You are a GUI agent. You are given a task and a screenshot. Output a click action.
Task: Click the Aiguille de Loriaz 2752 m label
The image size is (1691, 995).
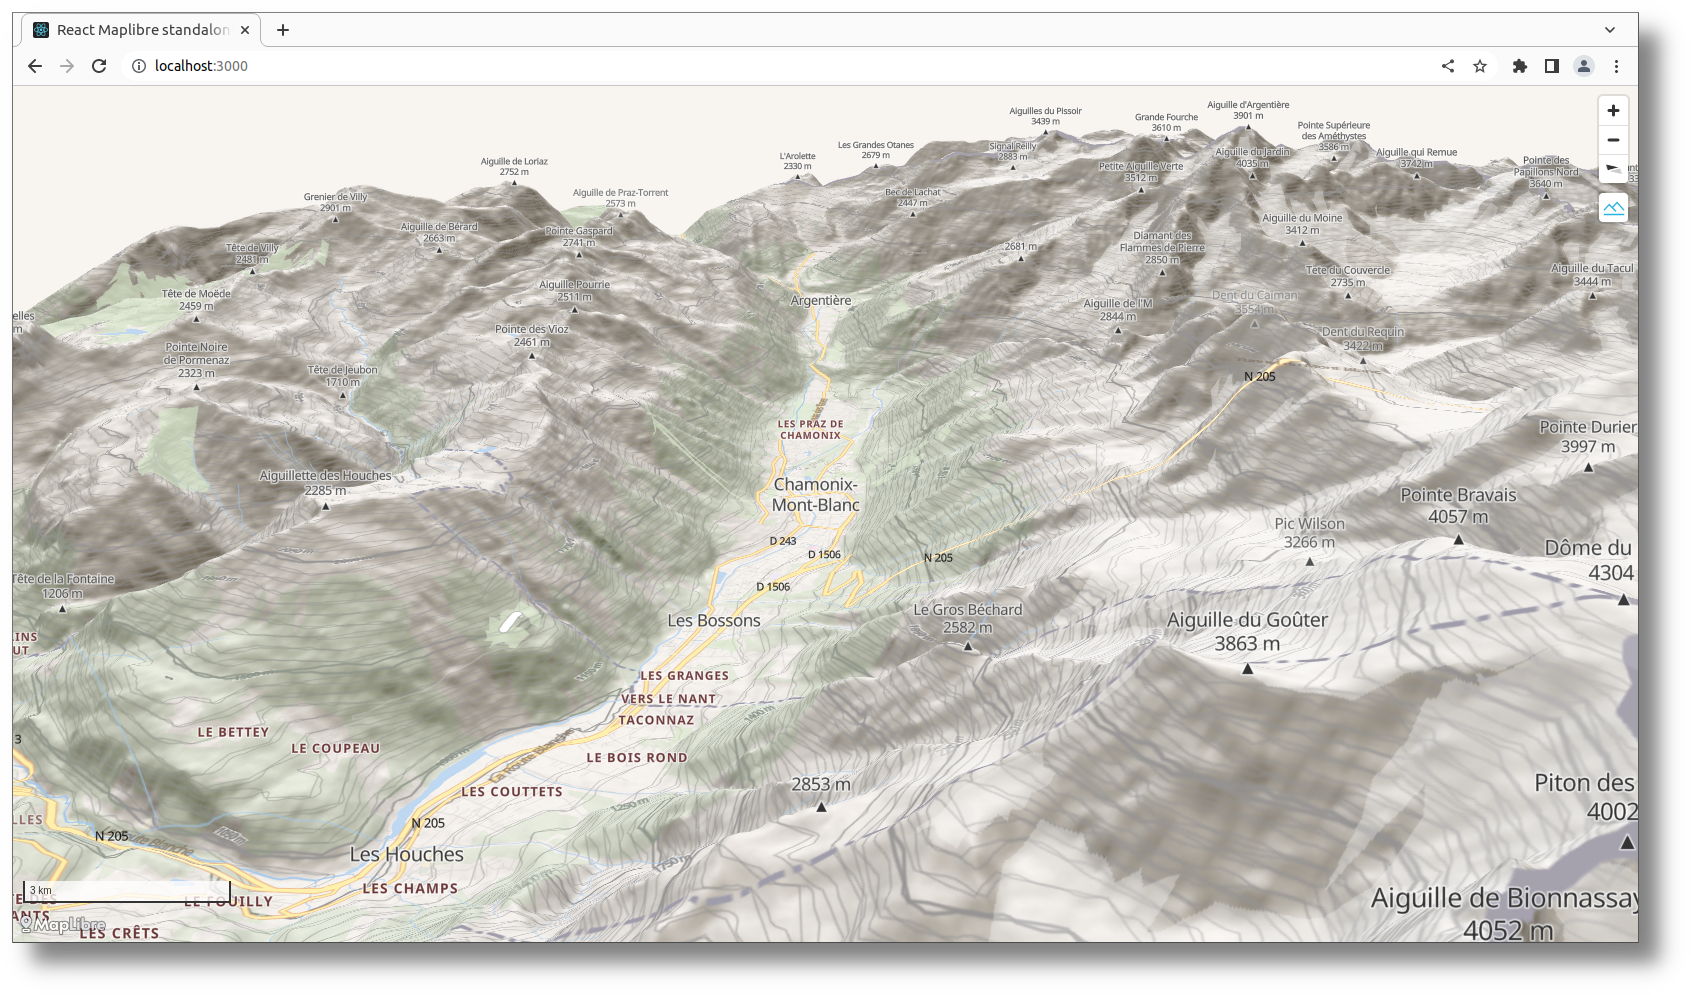(x=514, y=166)
